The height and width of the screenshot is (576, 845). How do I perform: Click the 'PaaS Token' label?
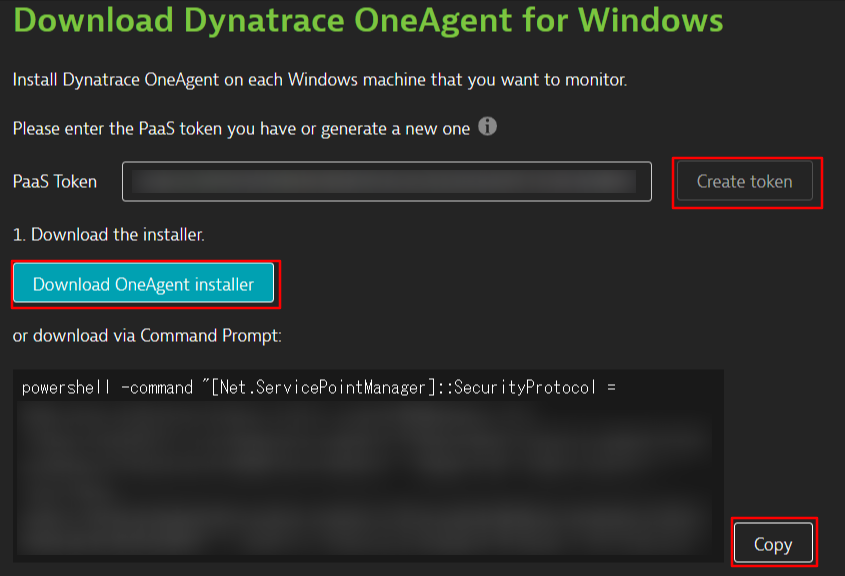(x=55, y=182)
